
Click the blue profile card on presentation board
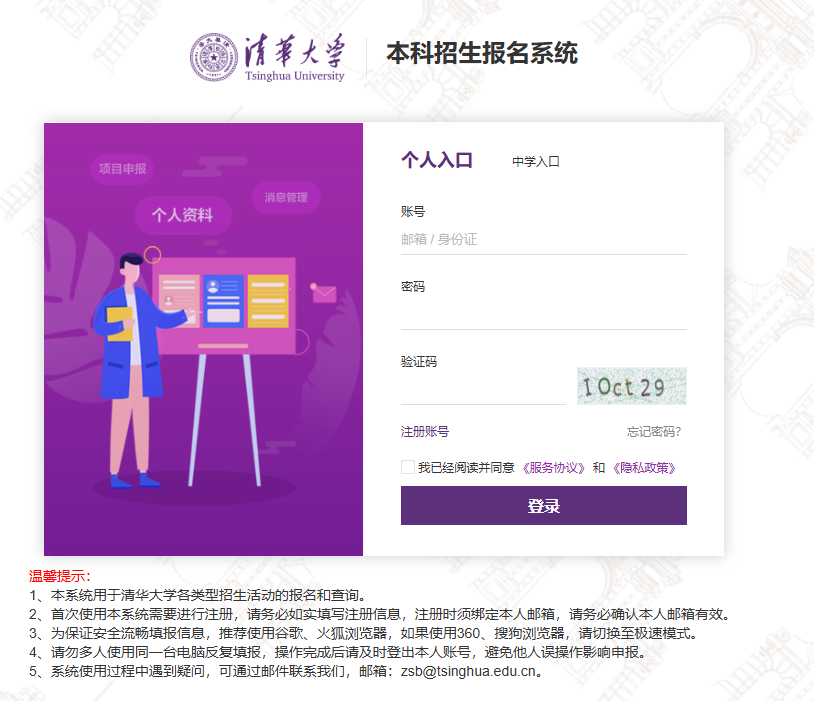223,301
